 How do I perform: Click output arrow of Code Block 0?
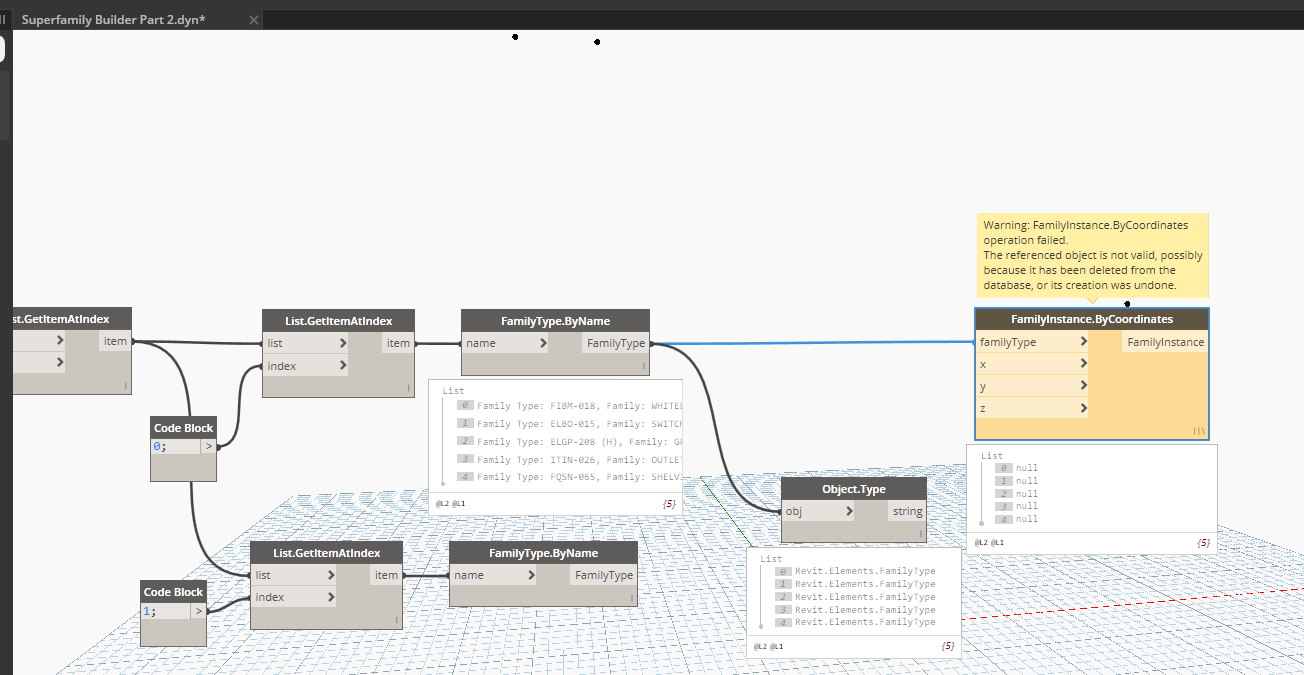coord(208,446)
